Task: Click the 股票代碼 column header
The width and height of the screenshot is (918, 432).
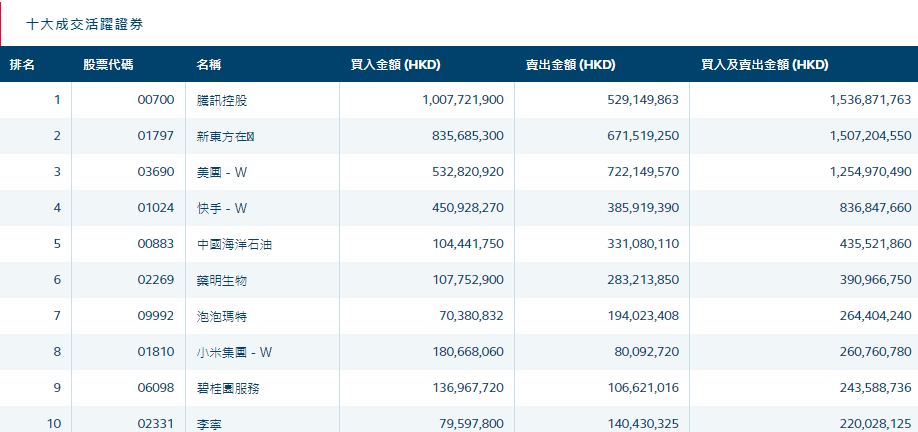Action: pos(108,65)
